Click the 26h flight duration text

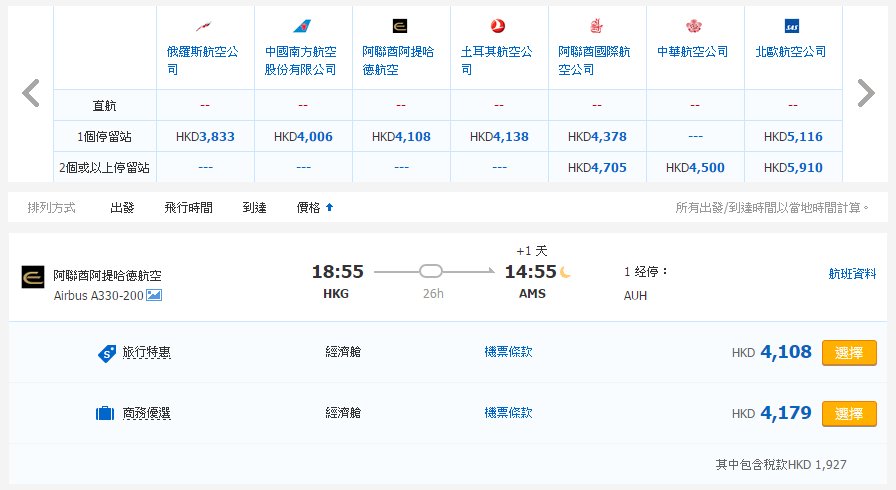point(433,294)
